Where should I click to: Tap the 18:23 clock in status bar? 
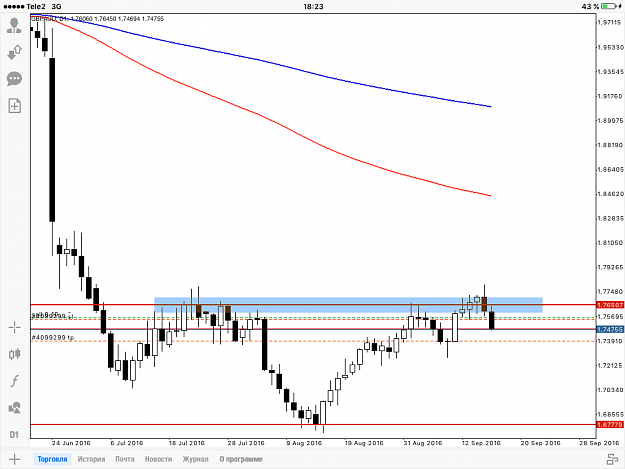click(x=313, y=6)
